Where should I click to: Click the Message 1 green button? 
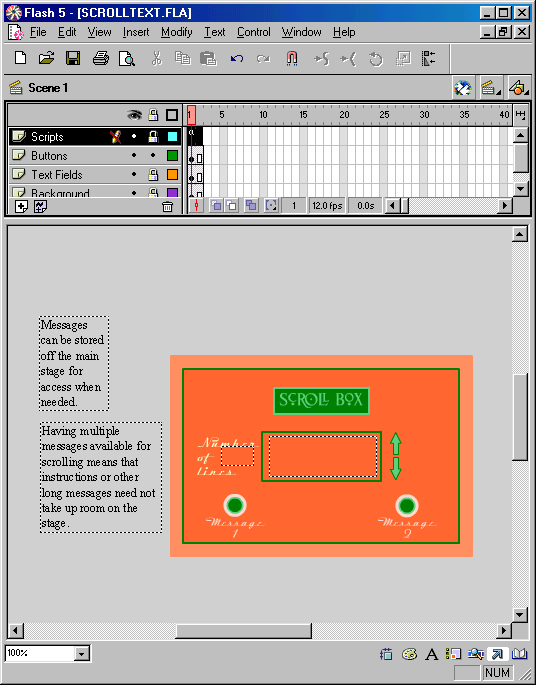[x=235, y=505]
